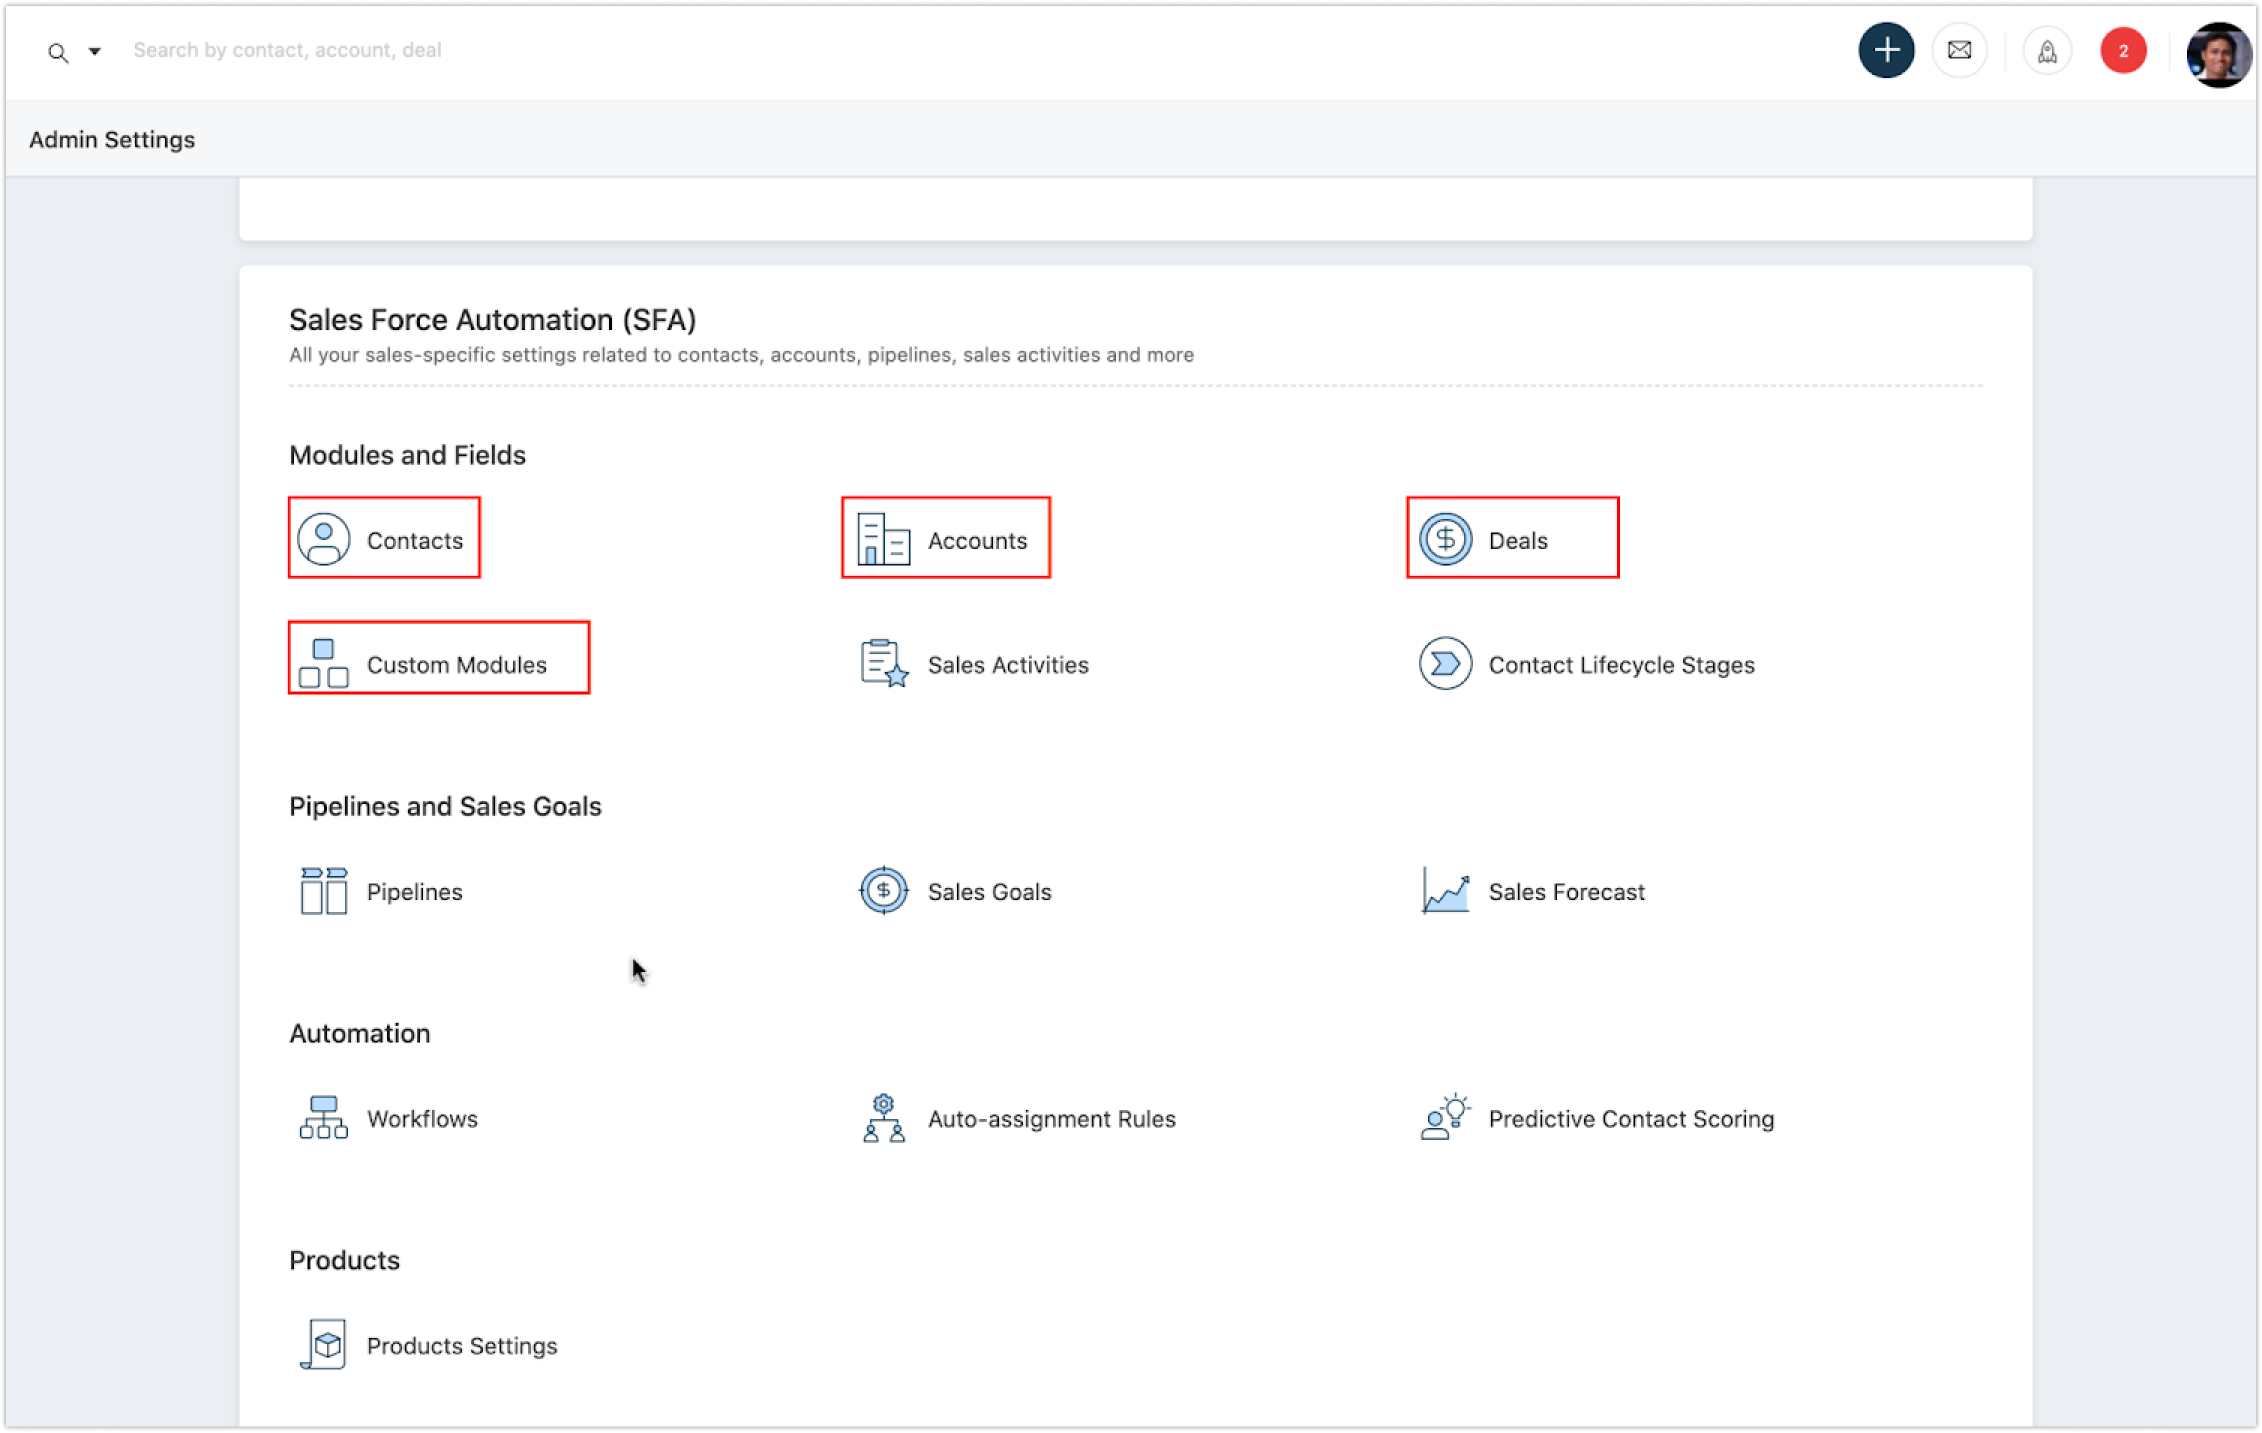
Task: View notifications via the red badge
Action: point(2124,49)
